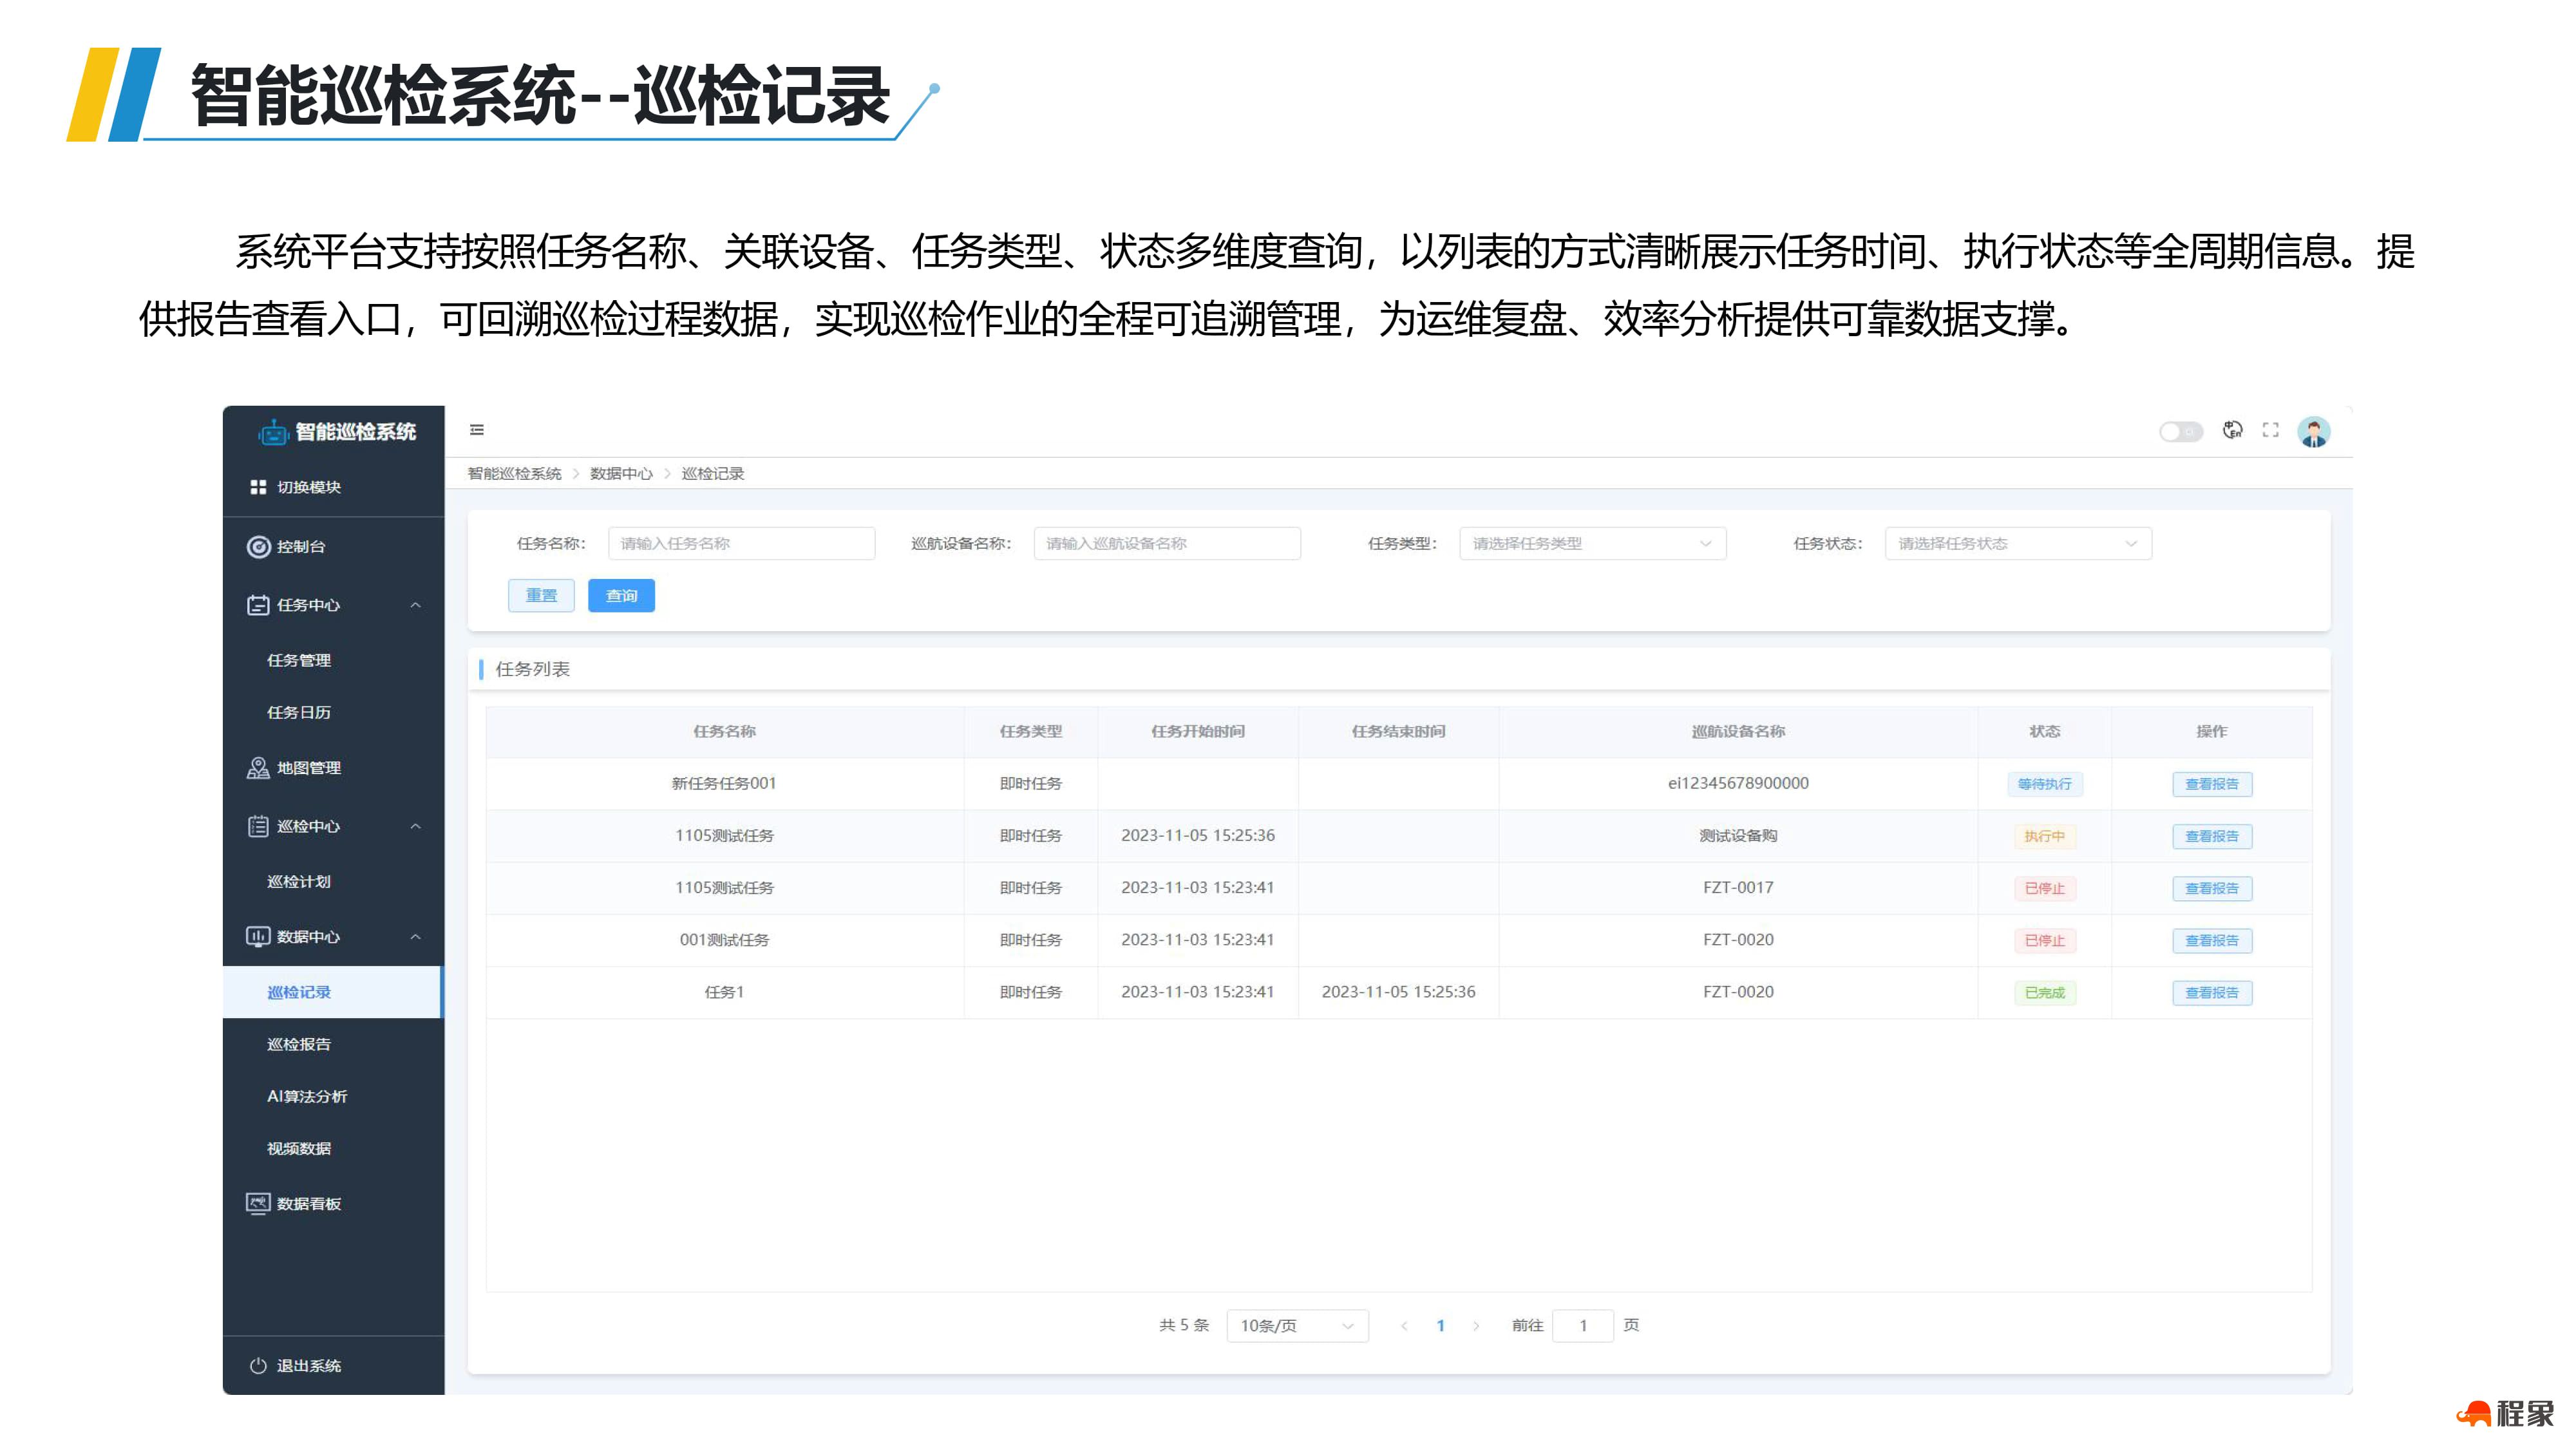
Task: Click the 数据看板 dashboard icon
Action: pos(258,1203)
